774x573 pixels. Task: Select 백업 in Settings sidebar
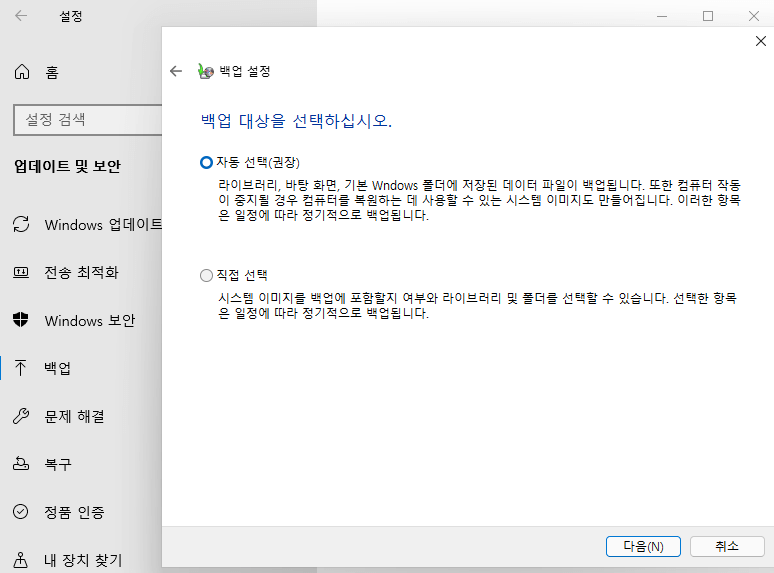[x=57, y=368]
